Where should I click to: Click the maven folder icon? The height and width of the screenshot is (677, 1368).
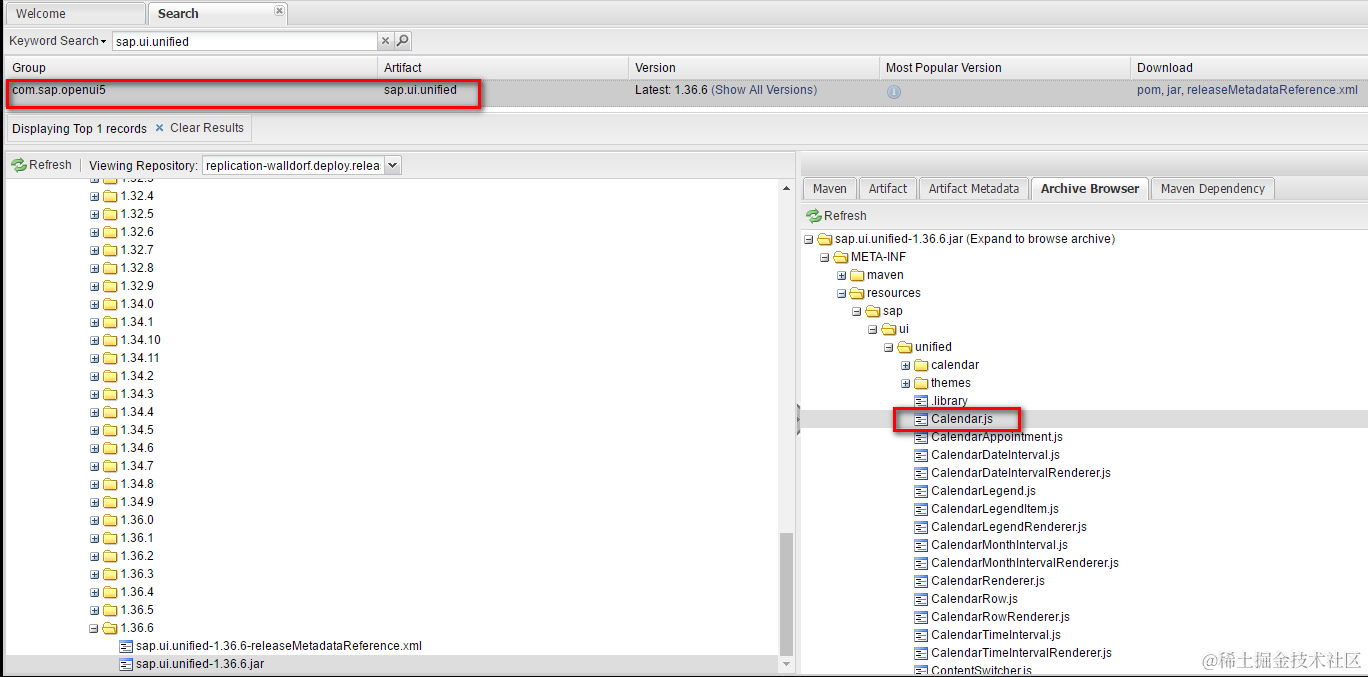857,275
